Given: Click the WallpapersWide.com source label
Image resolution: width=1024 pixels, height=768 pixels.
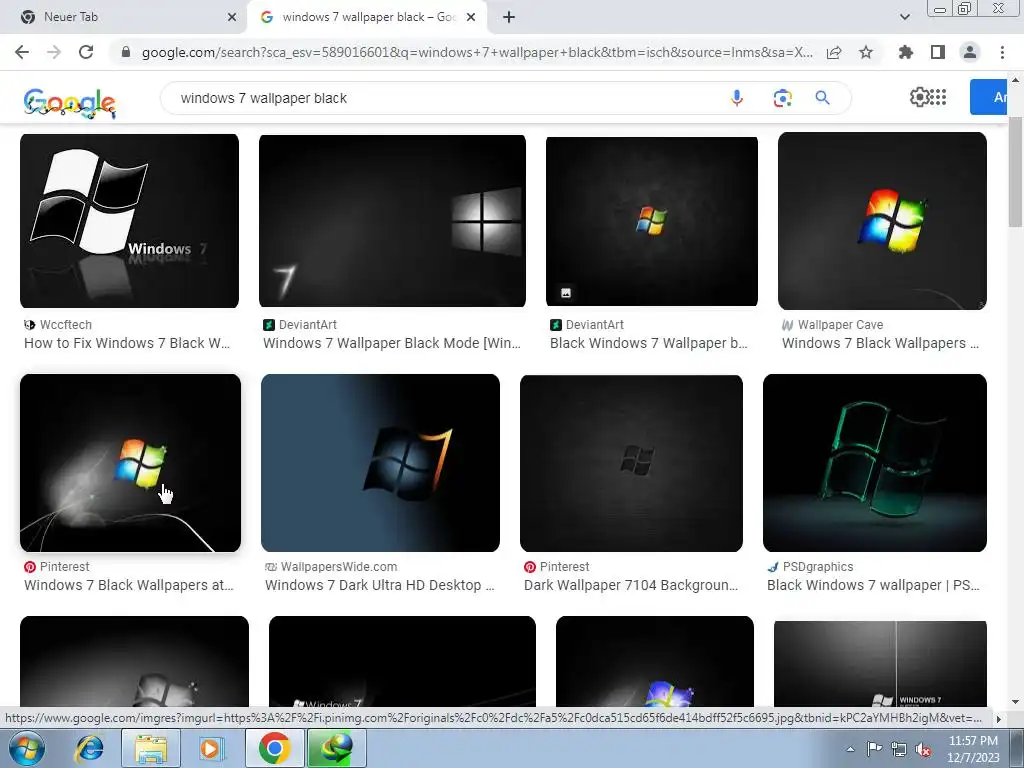Looking at the screenshot, I should (338, 567).
